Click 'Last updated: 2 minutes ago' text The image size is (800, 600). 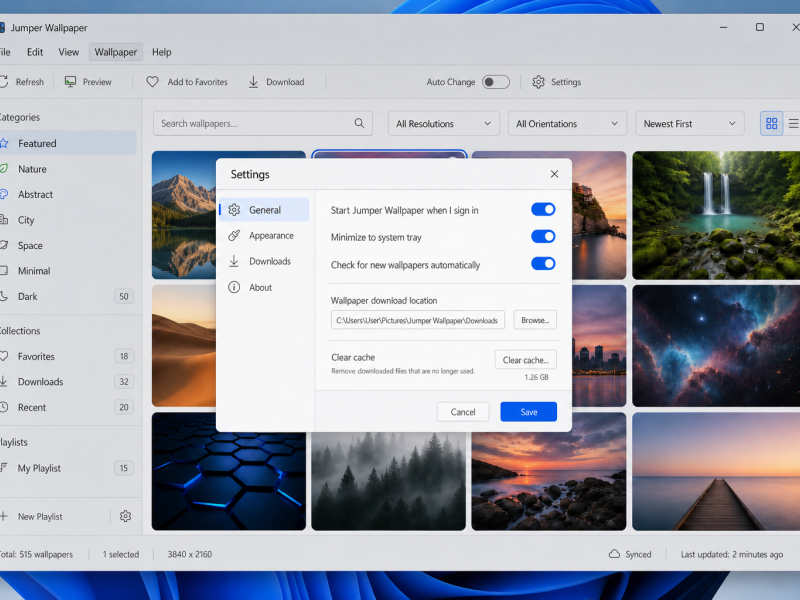point(732,554)
